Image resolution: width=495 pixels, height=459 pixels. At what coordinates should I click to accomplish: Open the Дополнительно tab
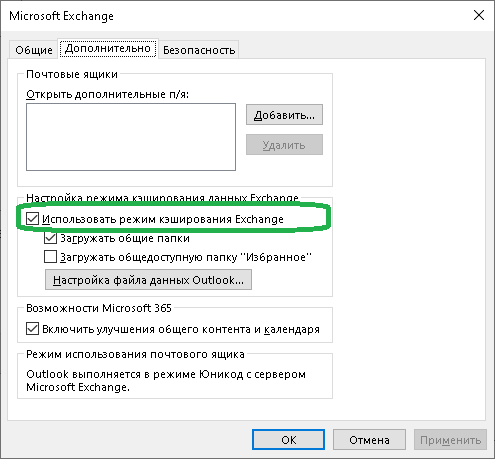108,49
